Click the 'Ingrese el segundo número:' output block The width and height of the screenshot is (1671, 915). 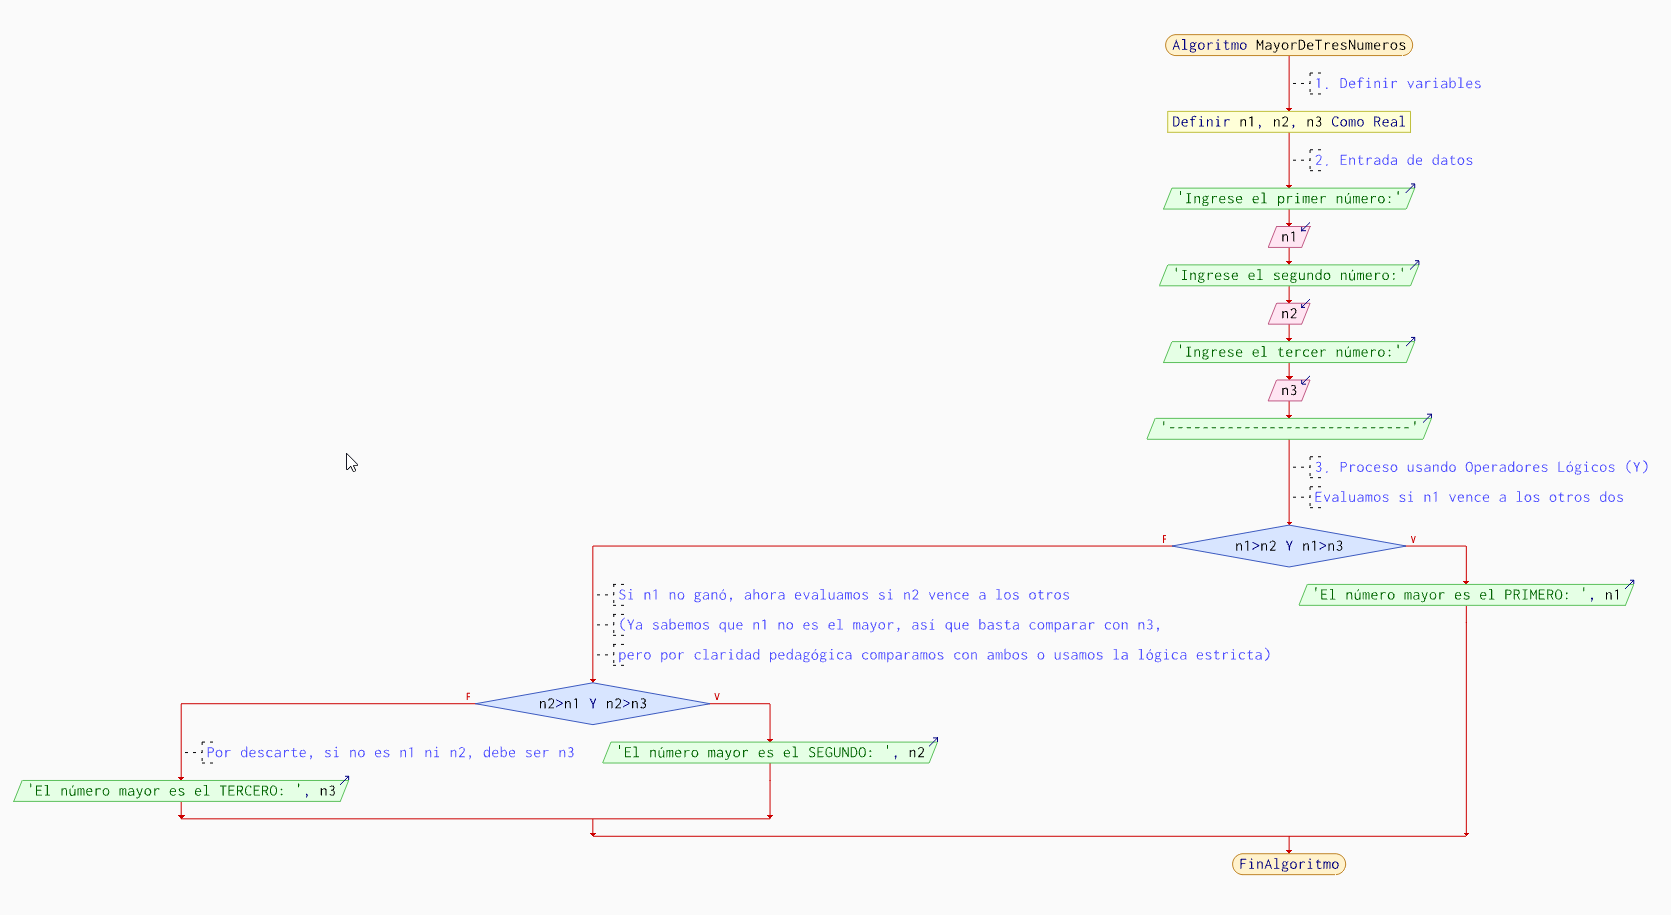[1288, 275]
